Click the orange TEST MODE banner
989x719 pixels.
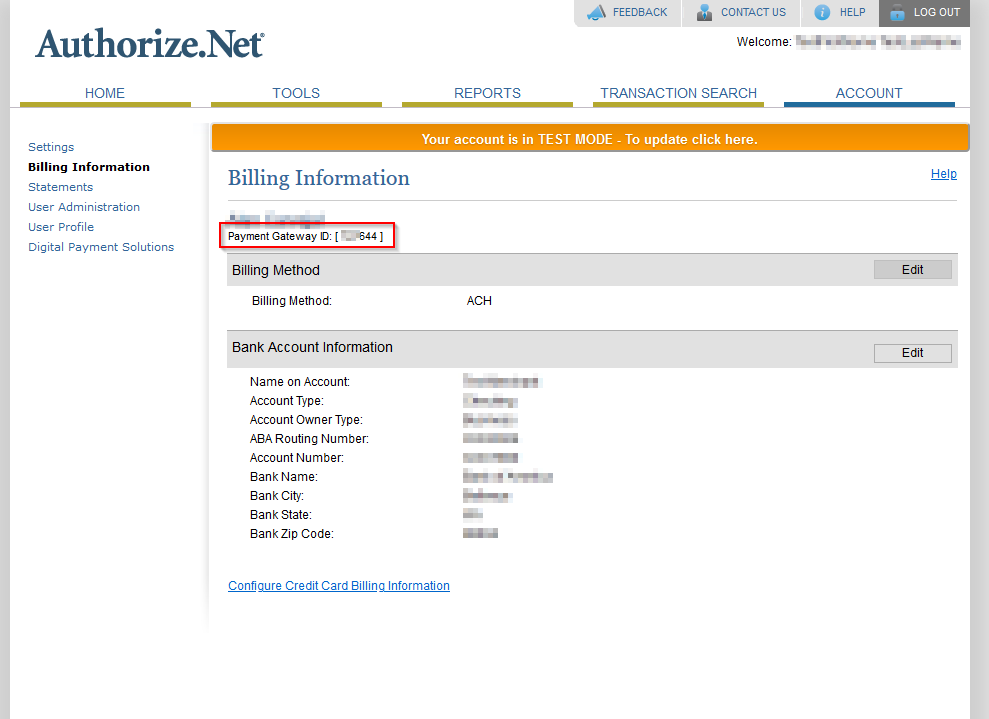[590, 139]
